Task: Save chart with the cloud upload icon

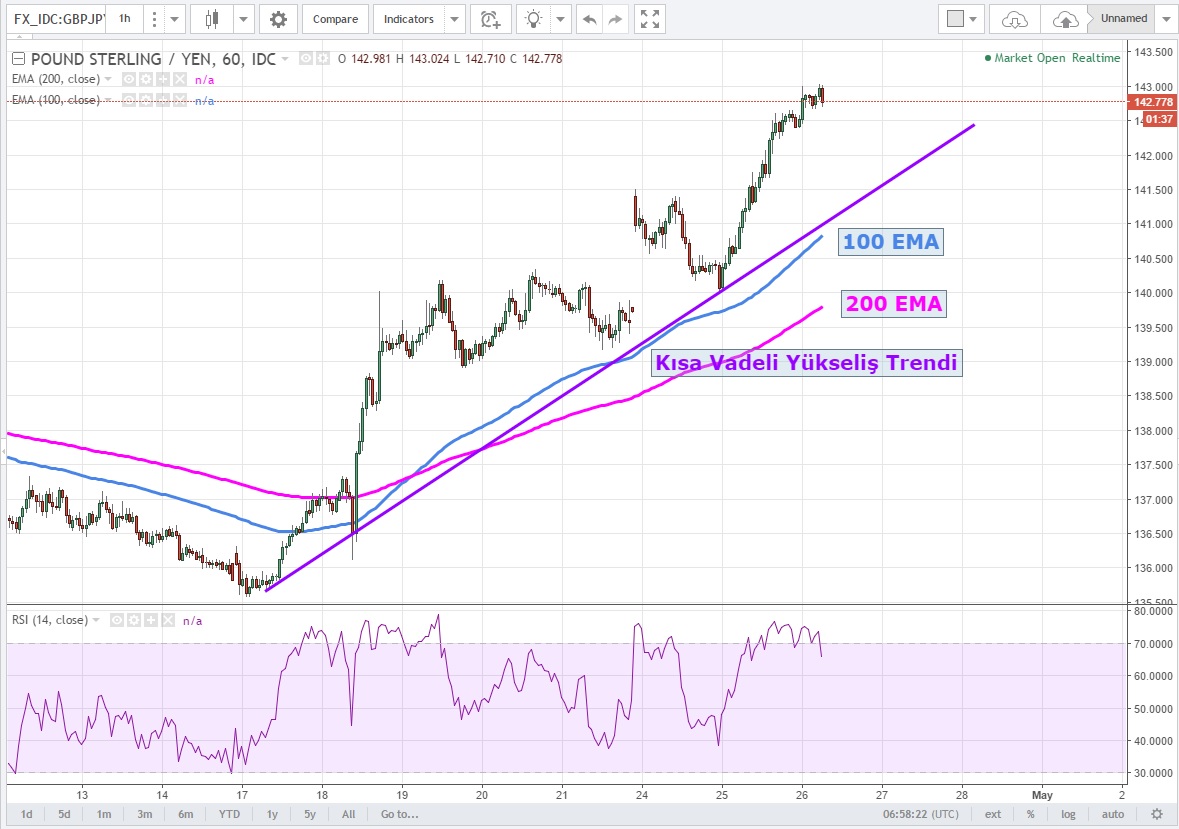Action: coord(1065,19)
